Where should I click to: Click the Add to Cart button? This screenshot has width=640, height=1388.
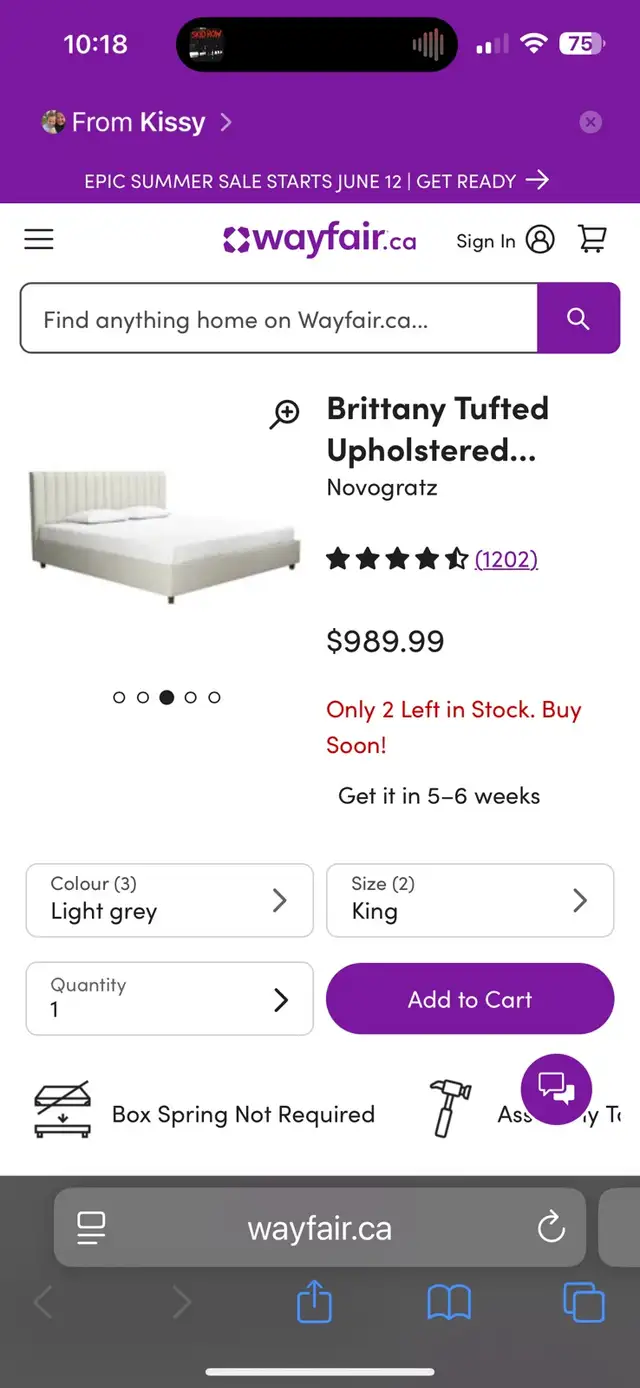click(470, 999)
